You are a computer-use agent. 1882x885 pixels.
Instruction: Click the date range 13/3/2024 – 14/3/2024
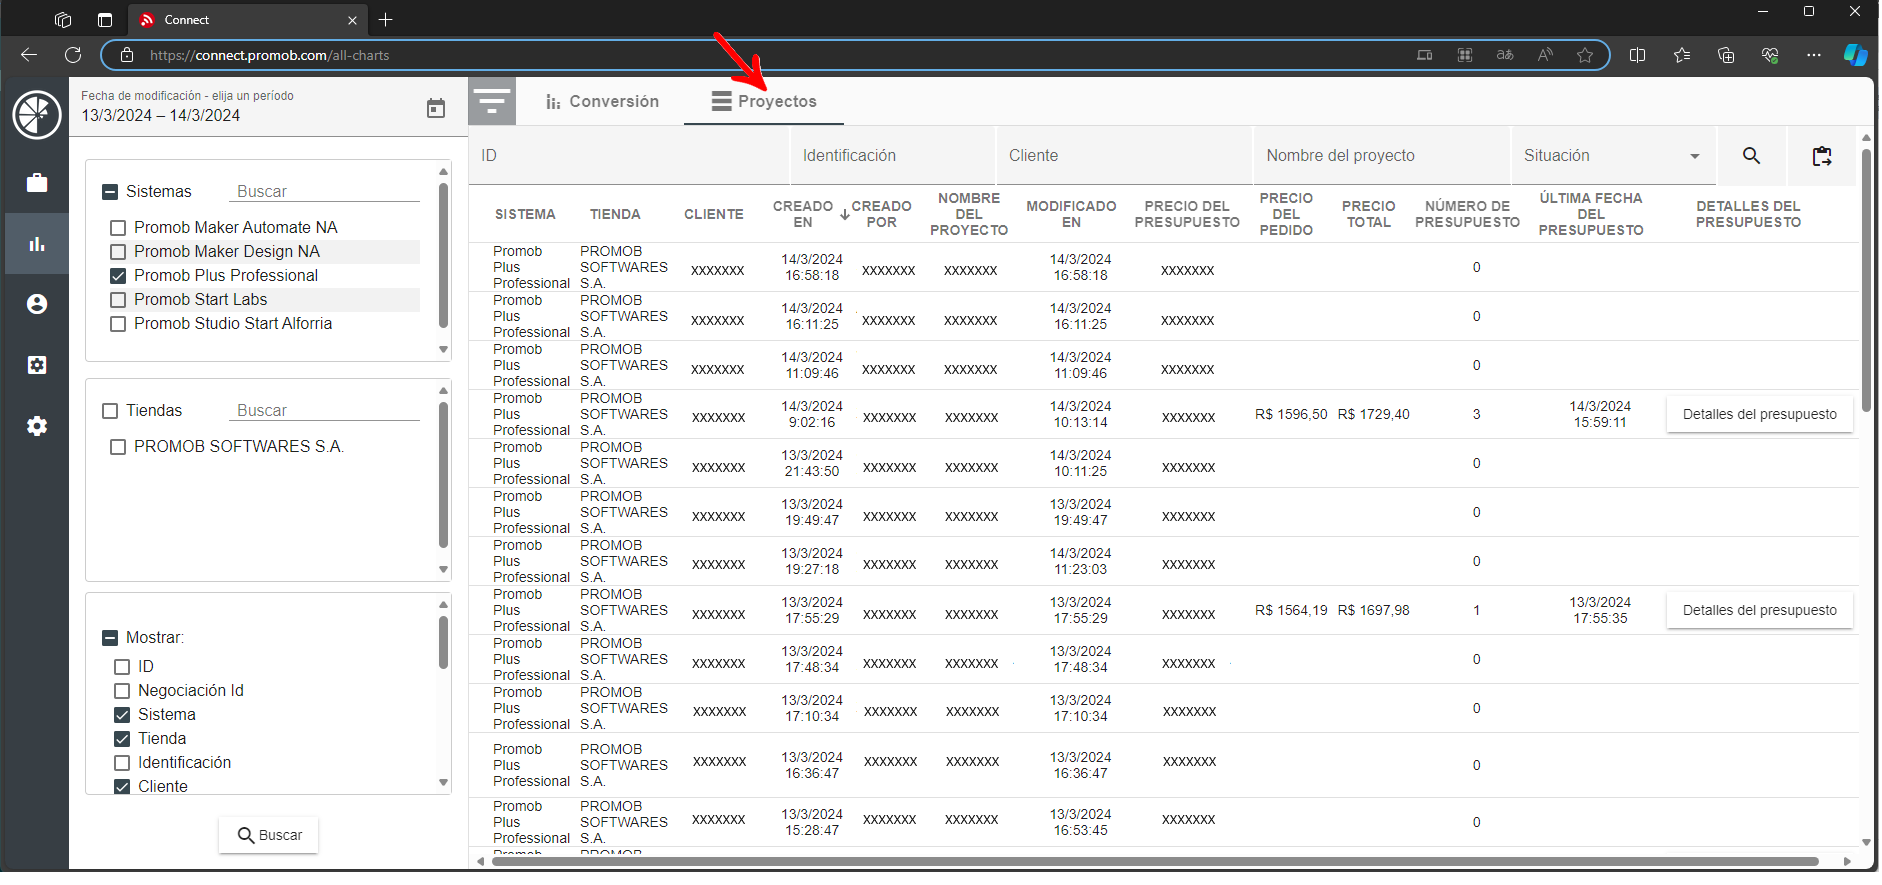pyautogui.click(x=161, y=116)
